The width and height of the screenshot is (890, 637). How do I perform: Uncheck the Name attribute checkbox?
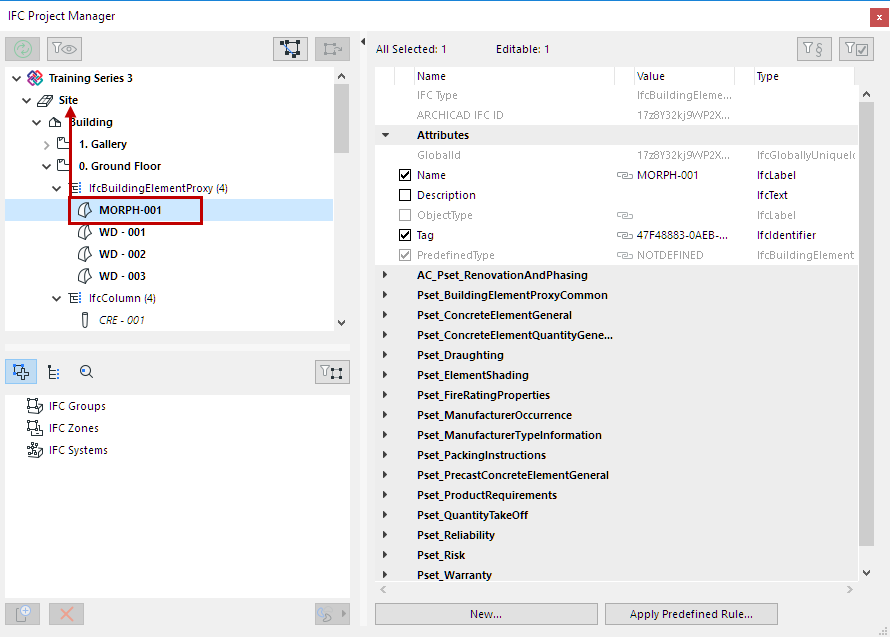pyautogui.click(x=405, y=175)
